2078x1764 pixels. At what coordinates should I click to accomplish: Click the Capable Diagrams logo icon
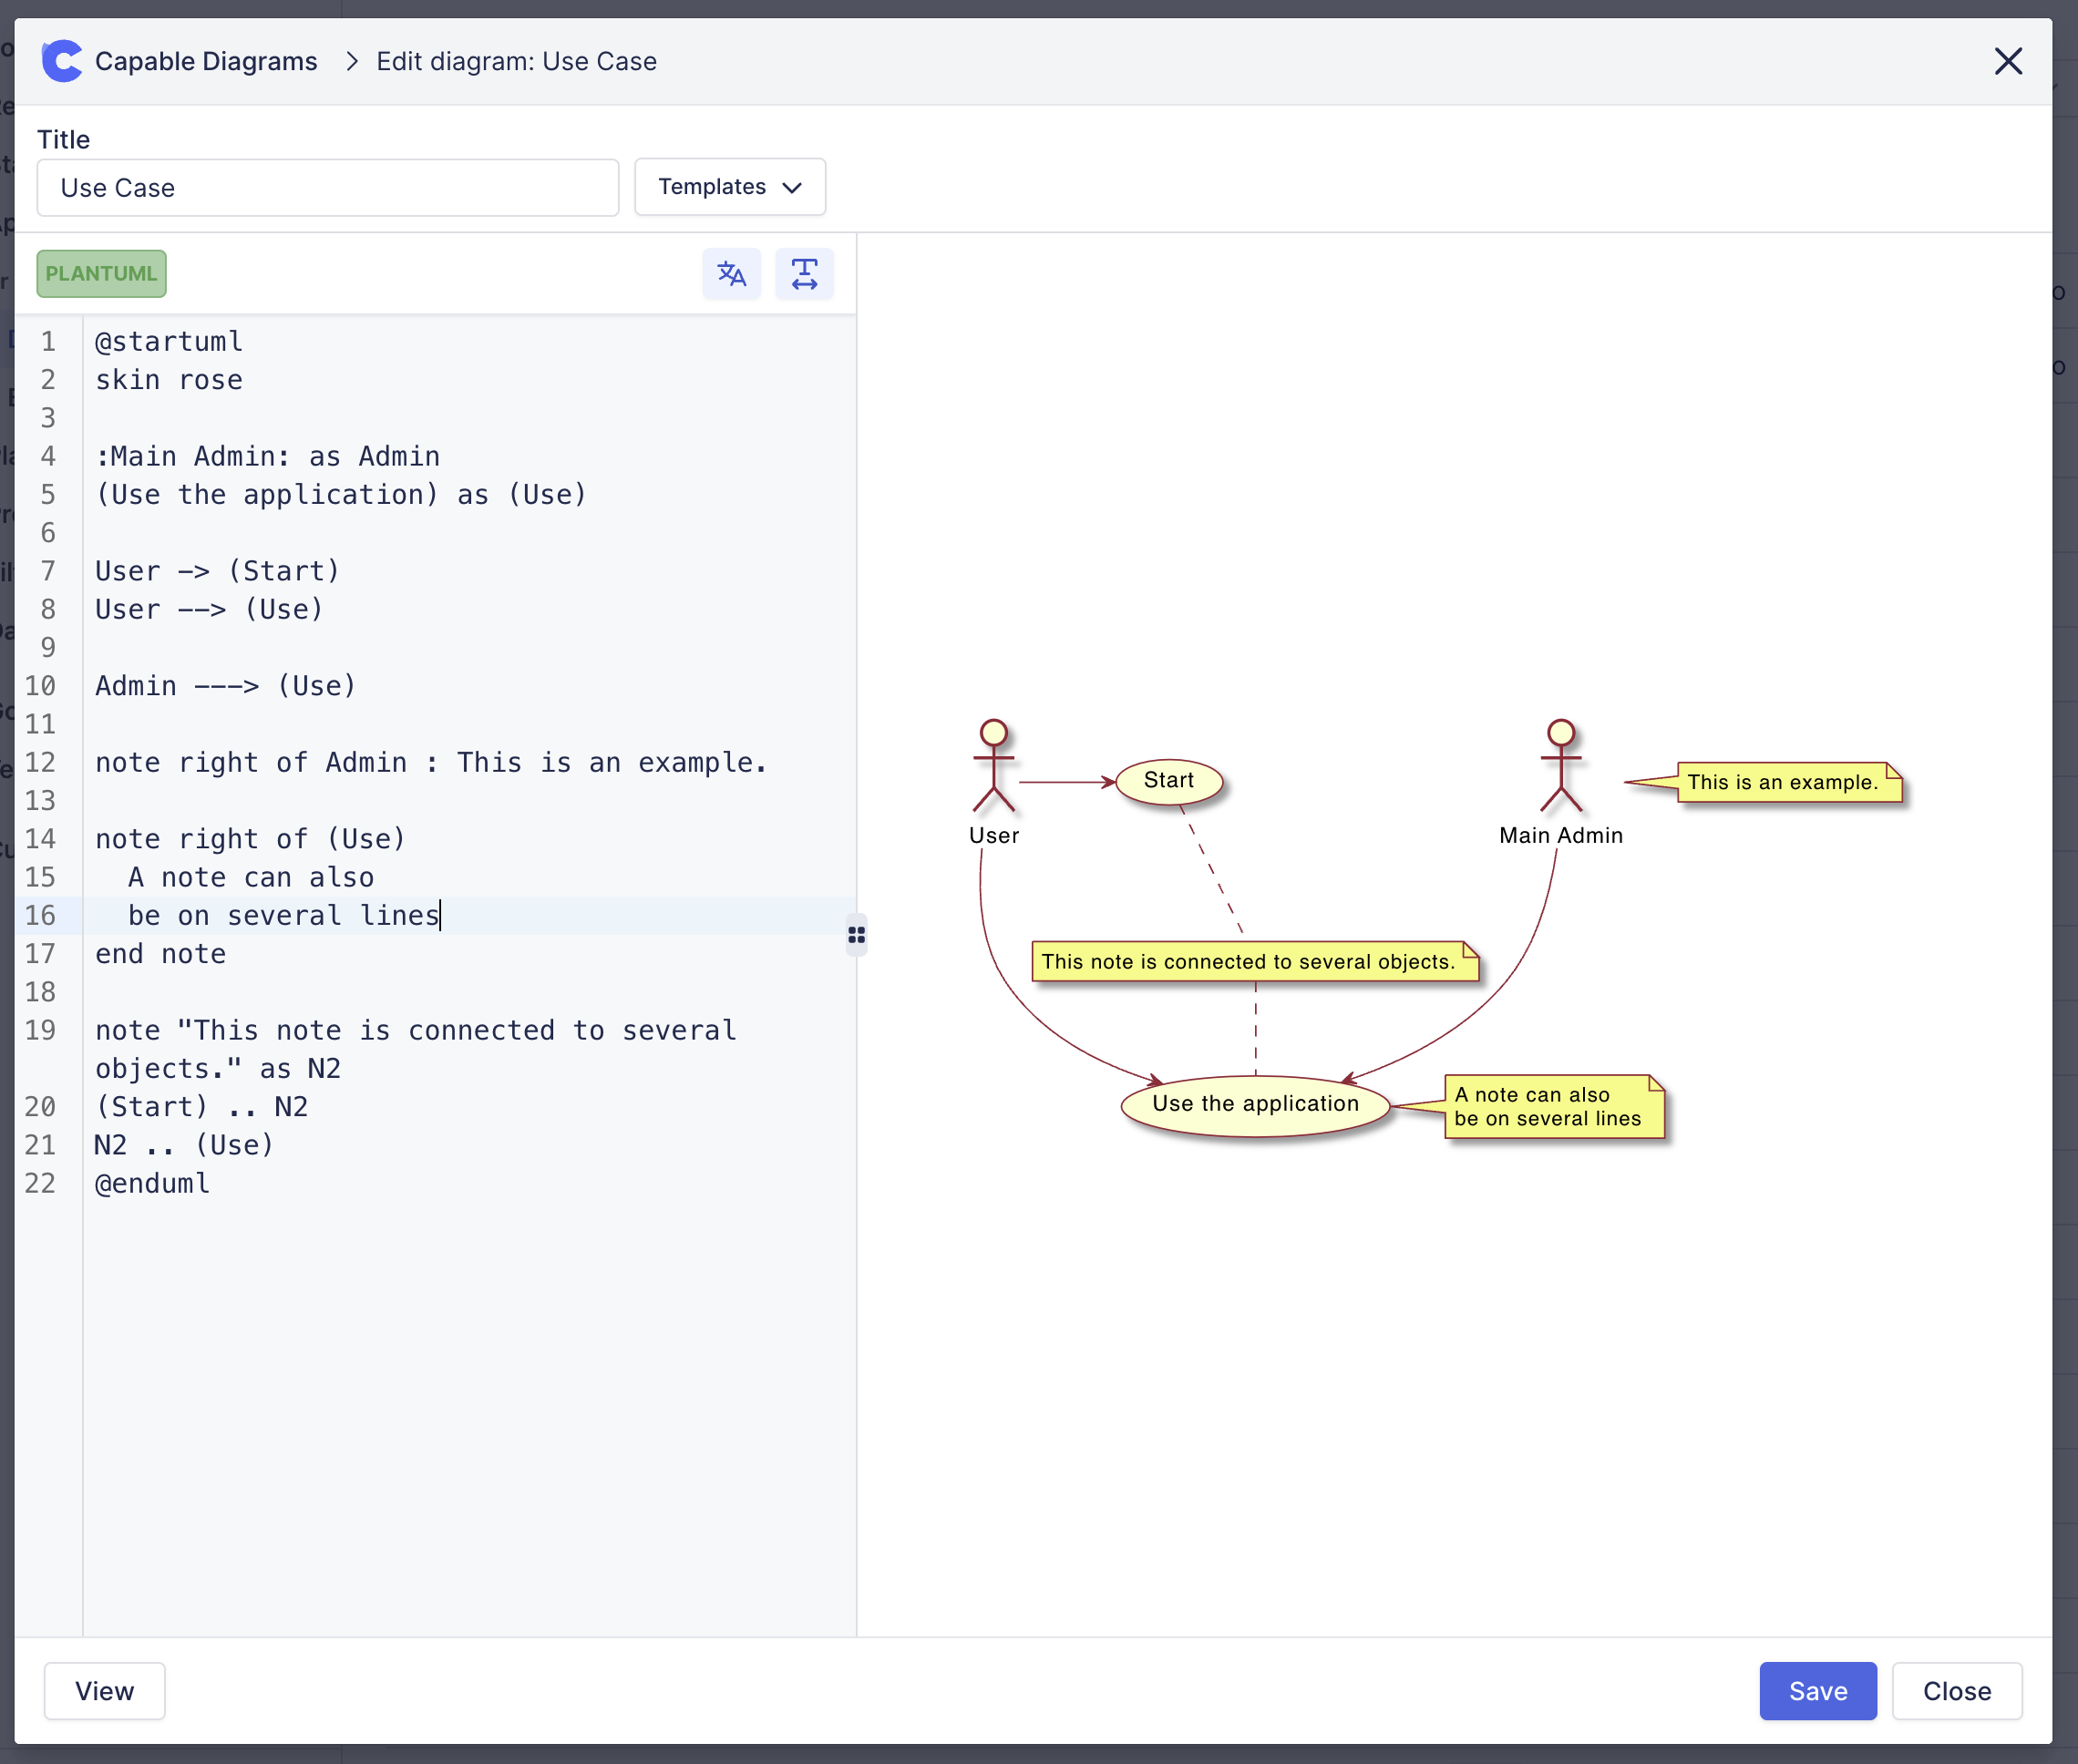tap(62, 61)
